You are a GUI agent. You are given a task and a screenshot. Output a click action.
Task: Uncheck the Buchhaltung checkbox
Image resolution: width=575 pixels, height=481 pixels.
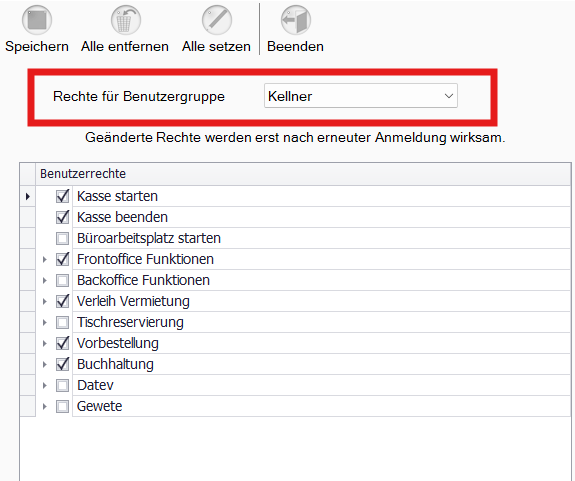click(x=62, y=364)
